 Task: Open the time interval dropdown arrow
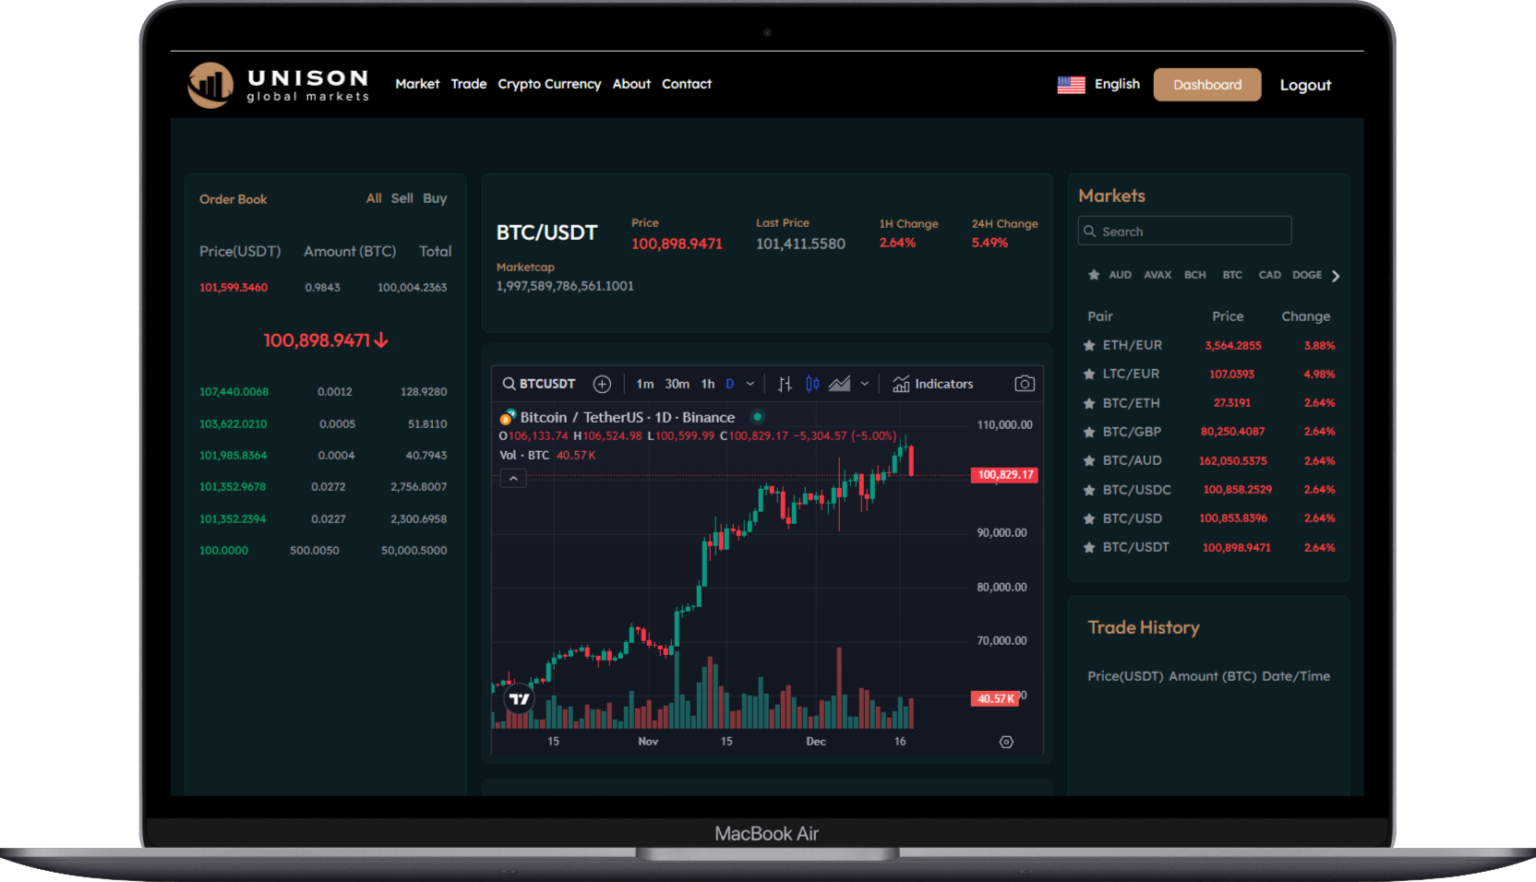(x=750, y=384)
